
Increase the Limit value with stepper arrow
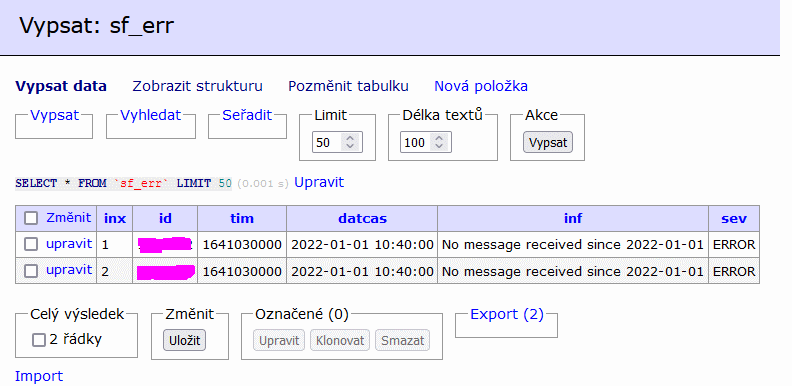click(x=350, y=139)
